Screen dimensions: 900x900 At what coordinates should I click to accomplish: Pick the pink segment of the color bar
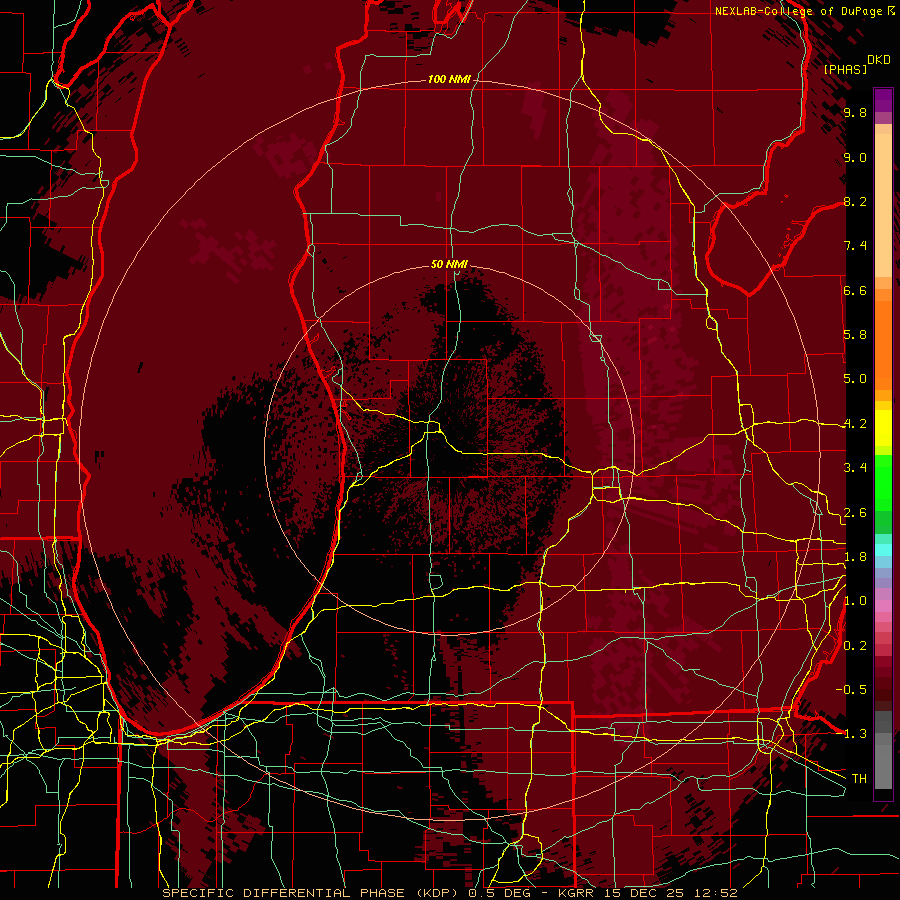coord(883,606)
